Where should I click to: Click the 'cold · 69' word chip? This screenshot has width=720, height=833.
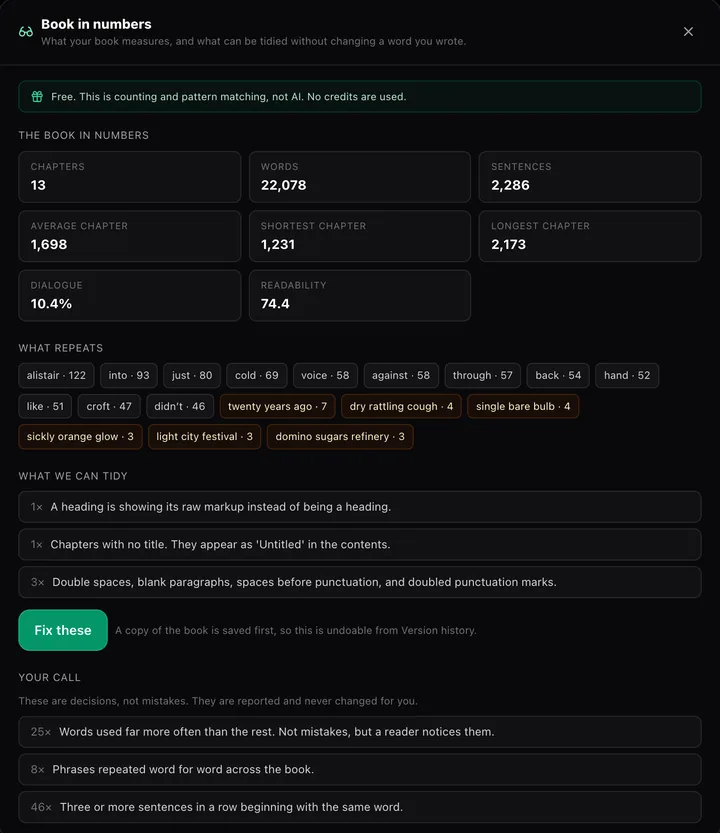pos(257,376)
